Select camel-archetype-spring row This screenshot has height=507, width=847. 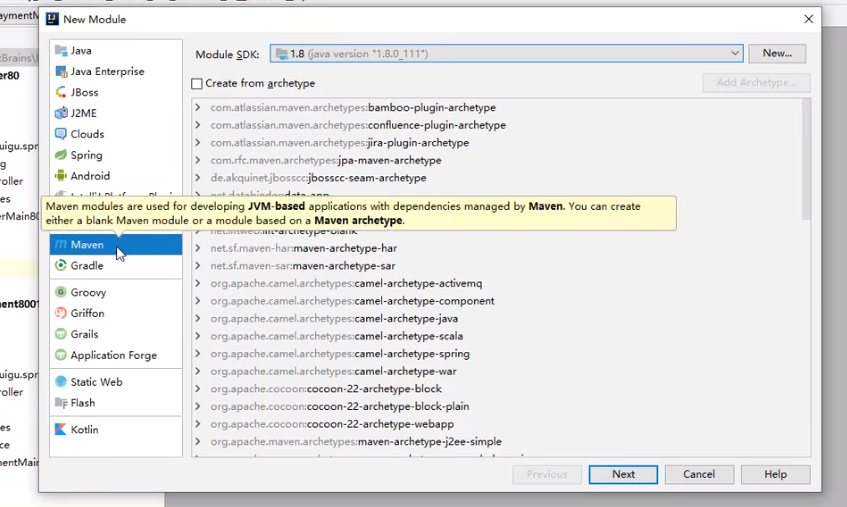click(x=497, y=354)
